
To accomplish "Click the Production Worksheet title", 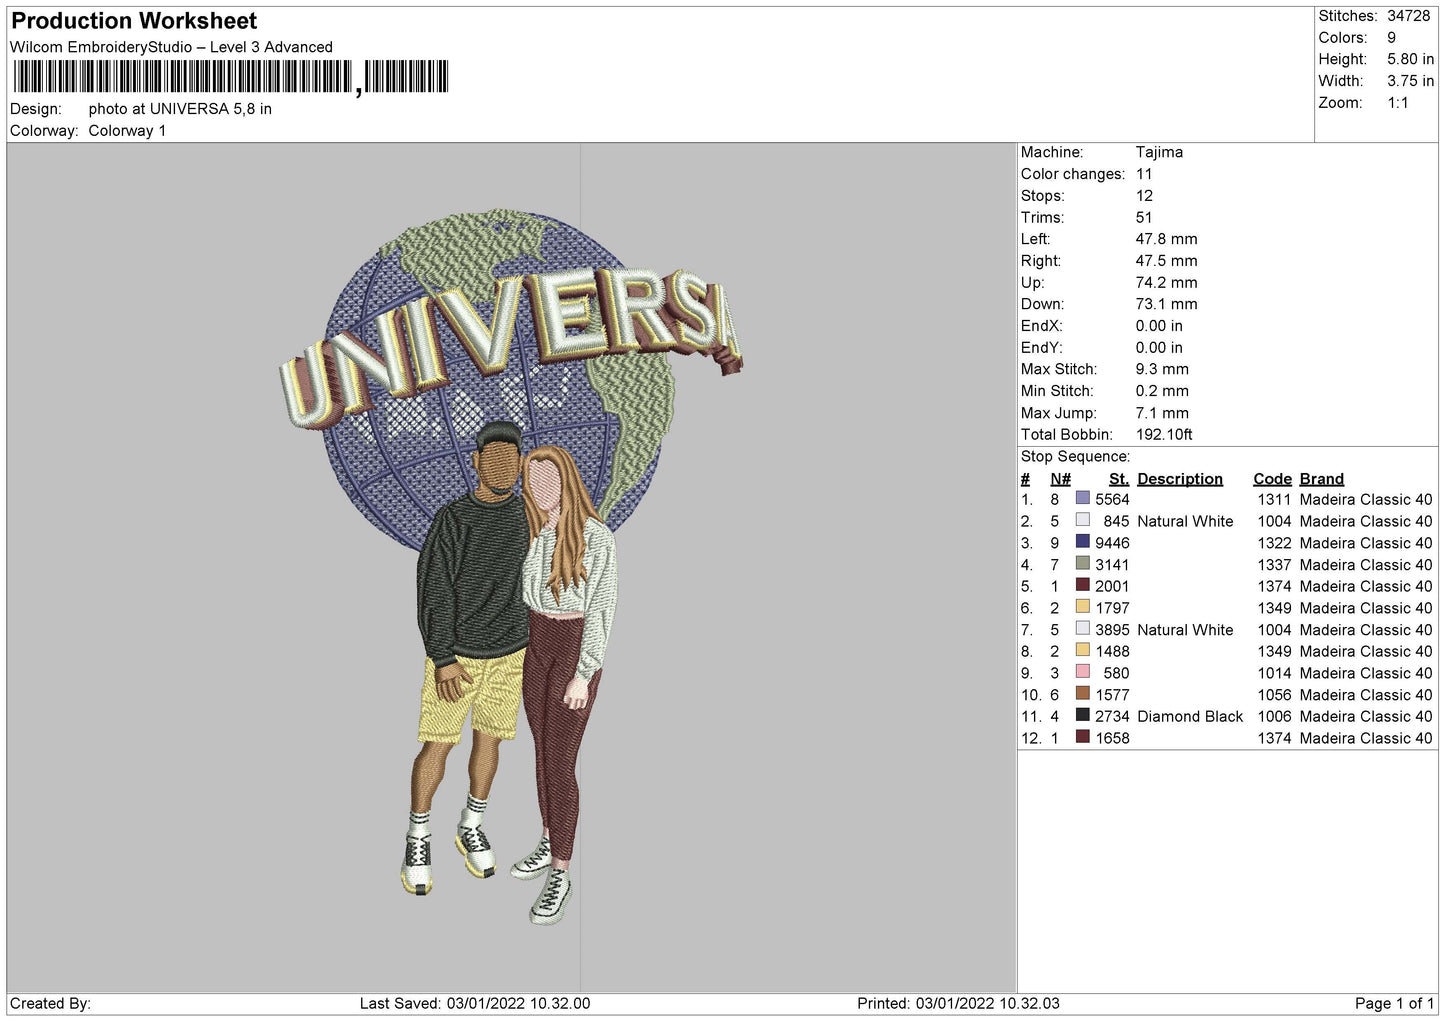I will tap(134, 21).
